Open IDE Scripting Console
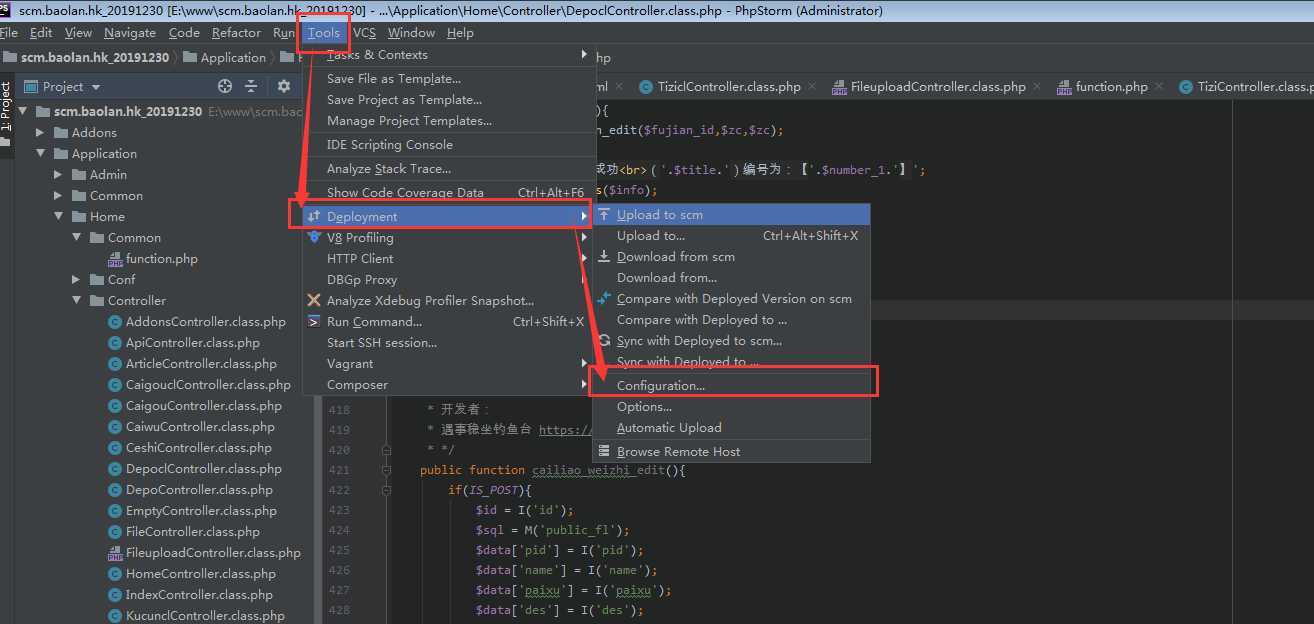 click(x=447, y=145)
